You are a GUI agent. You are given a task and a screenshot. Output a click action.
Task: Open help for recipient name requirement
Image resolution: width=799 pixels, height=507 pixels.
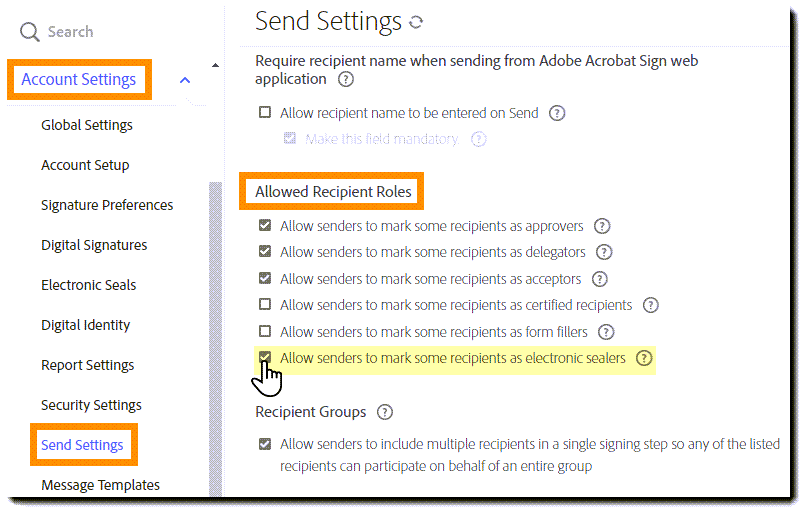coord(346,79)
